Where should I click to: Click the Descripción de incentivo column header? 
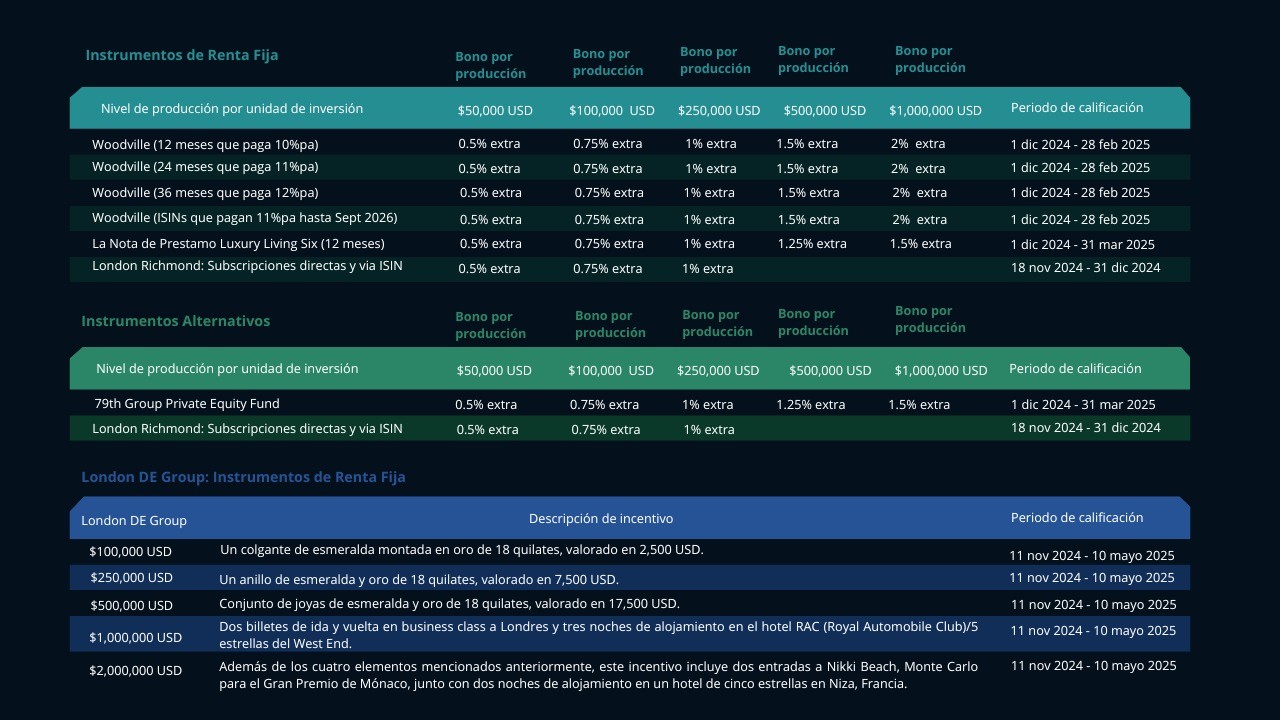600,519
